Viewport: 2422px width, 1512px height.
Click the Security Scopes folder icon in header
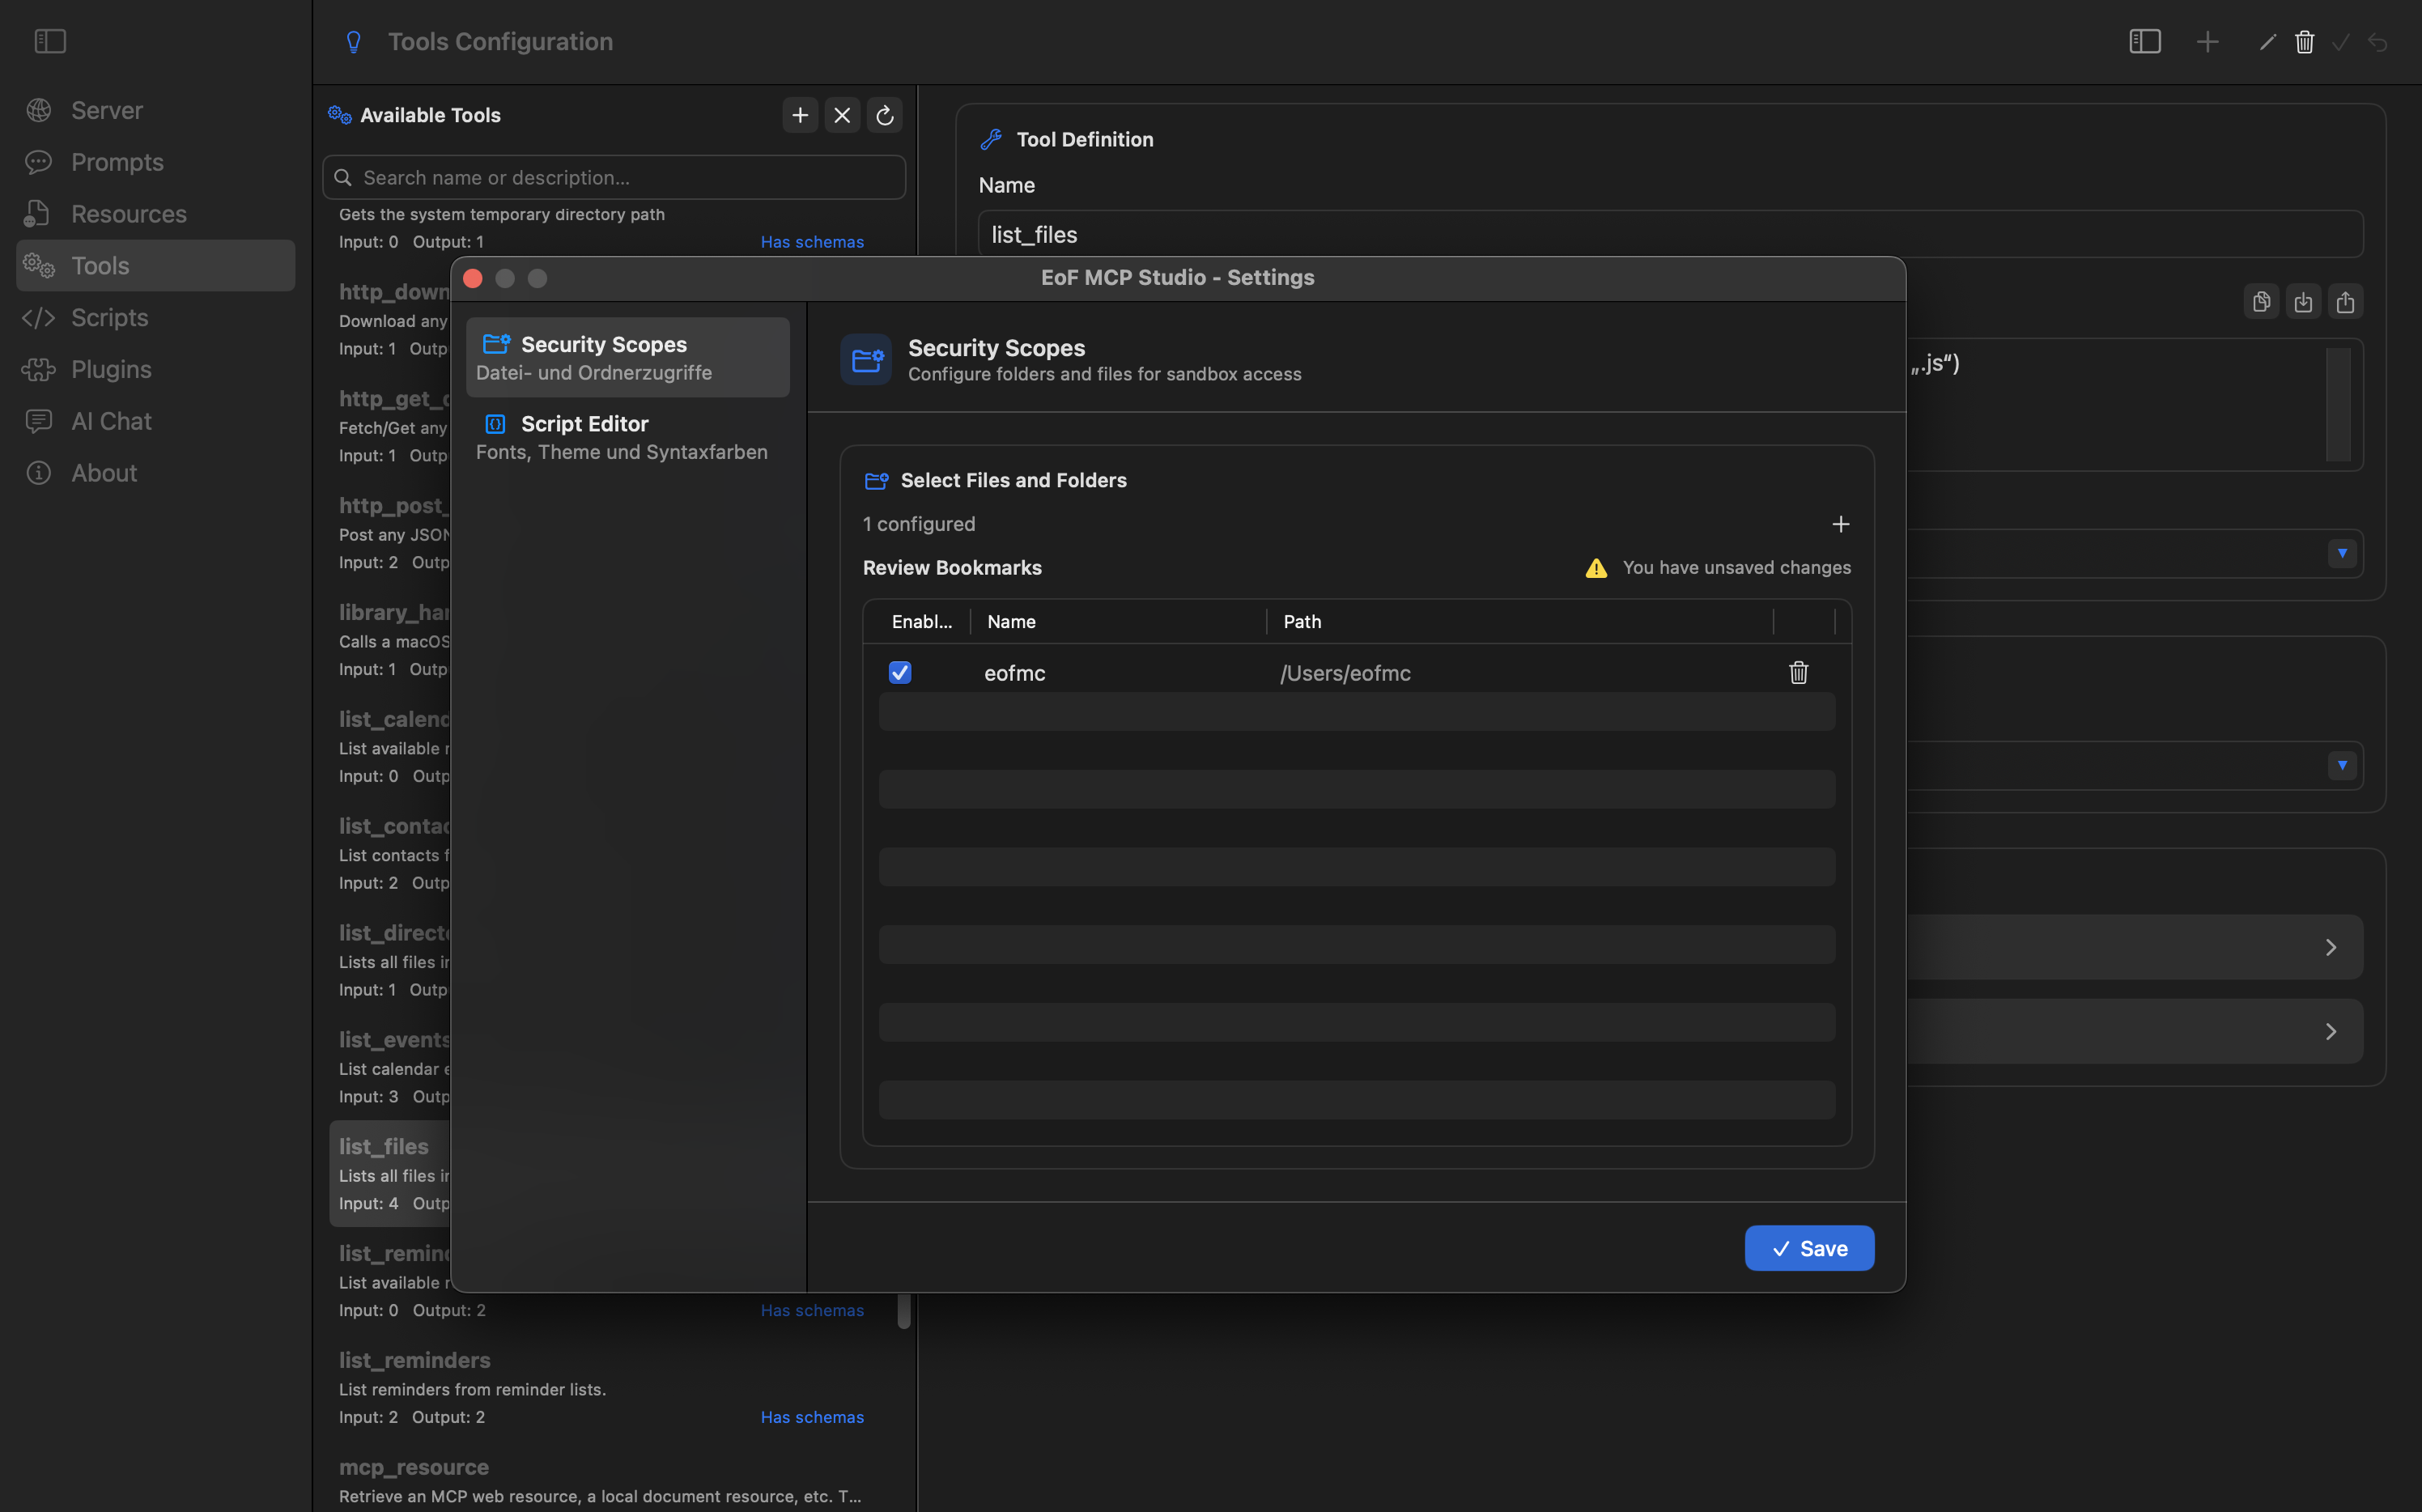tap(866, 359)
